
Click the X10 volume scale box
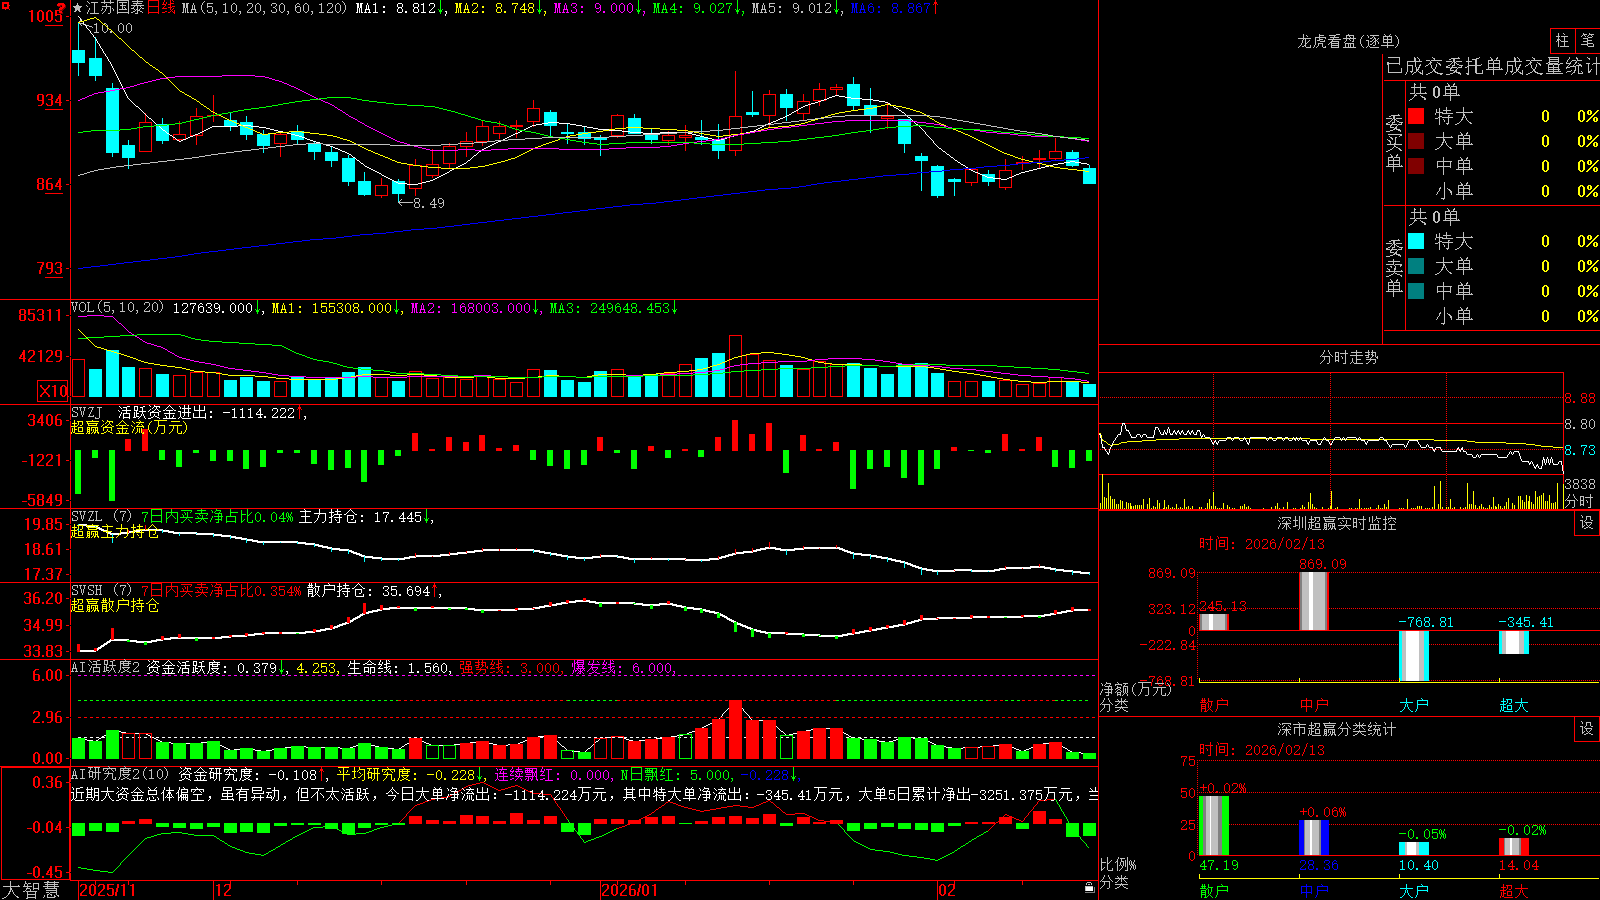(x=53, y=391)
